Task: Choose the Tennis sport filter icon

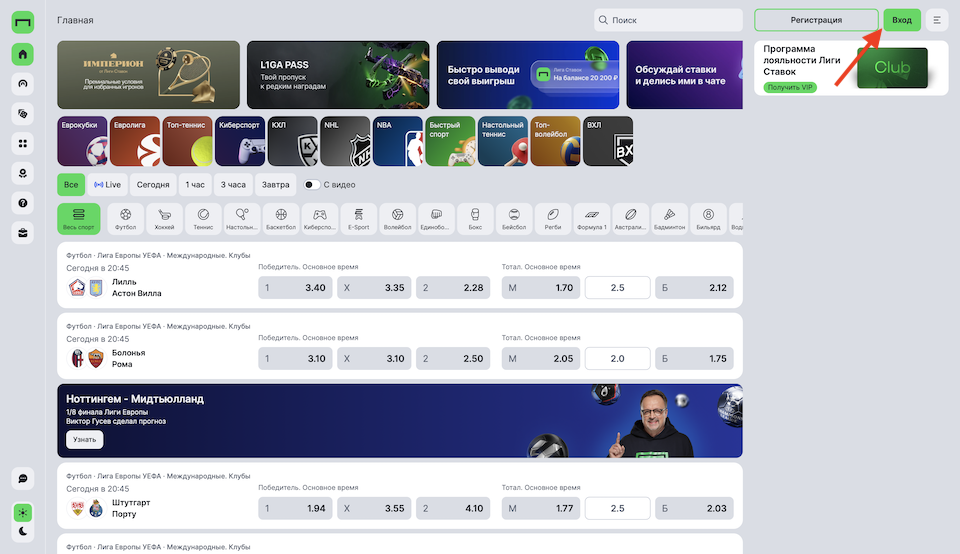Action: 203,219
